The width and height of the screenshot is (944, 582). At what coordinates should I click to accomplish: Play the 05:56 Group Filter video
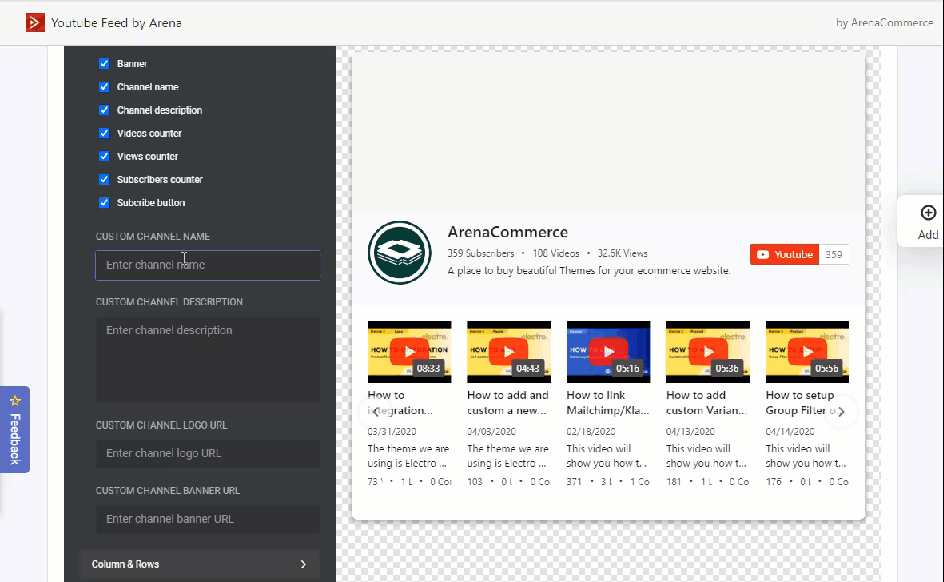807,352
